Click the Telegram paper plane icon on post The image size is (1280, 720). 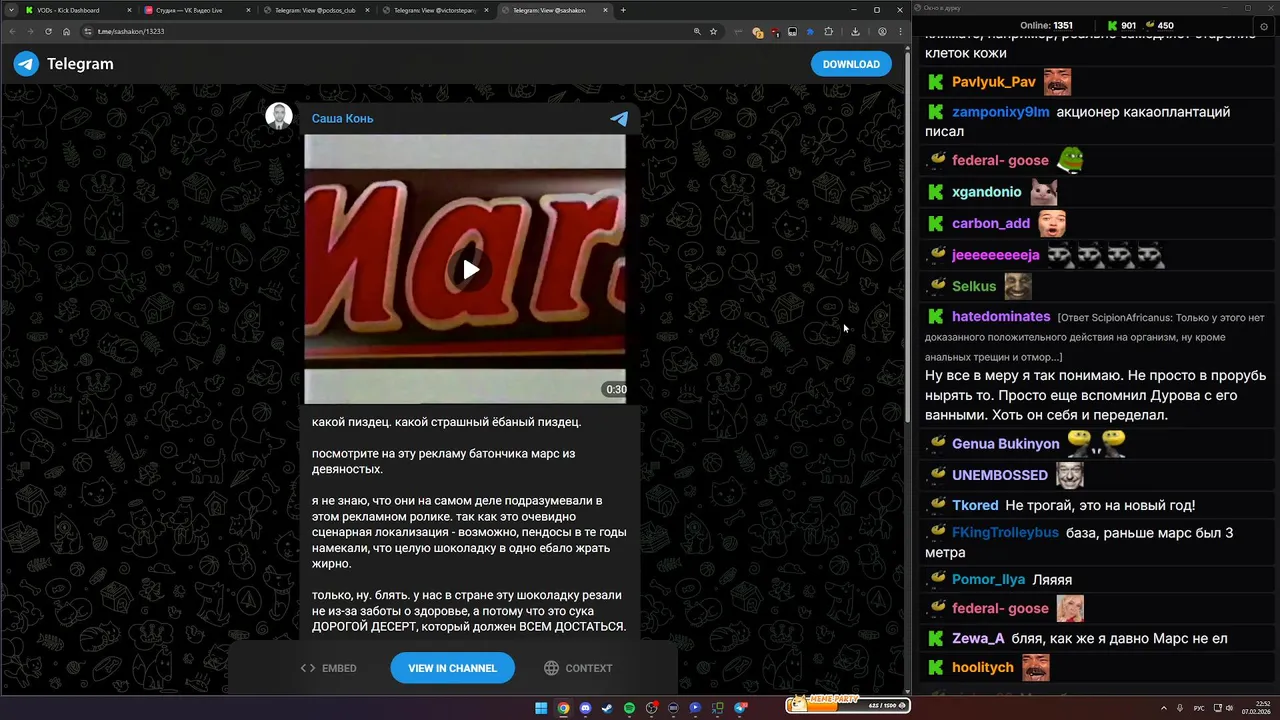(619, 118)
